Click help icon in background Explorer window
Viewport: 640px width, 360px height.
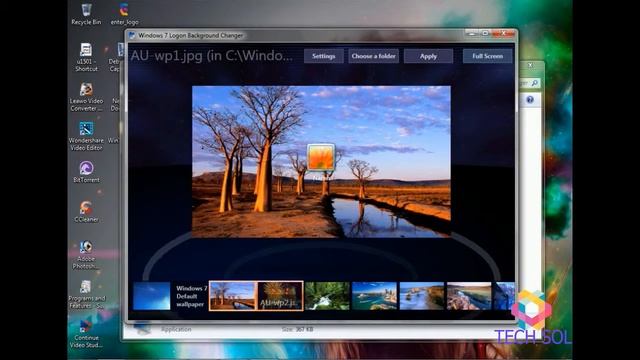pyautogui.click(x=530, y=100)
